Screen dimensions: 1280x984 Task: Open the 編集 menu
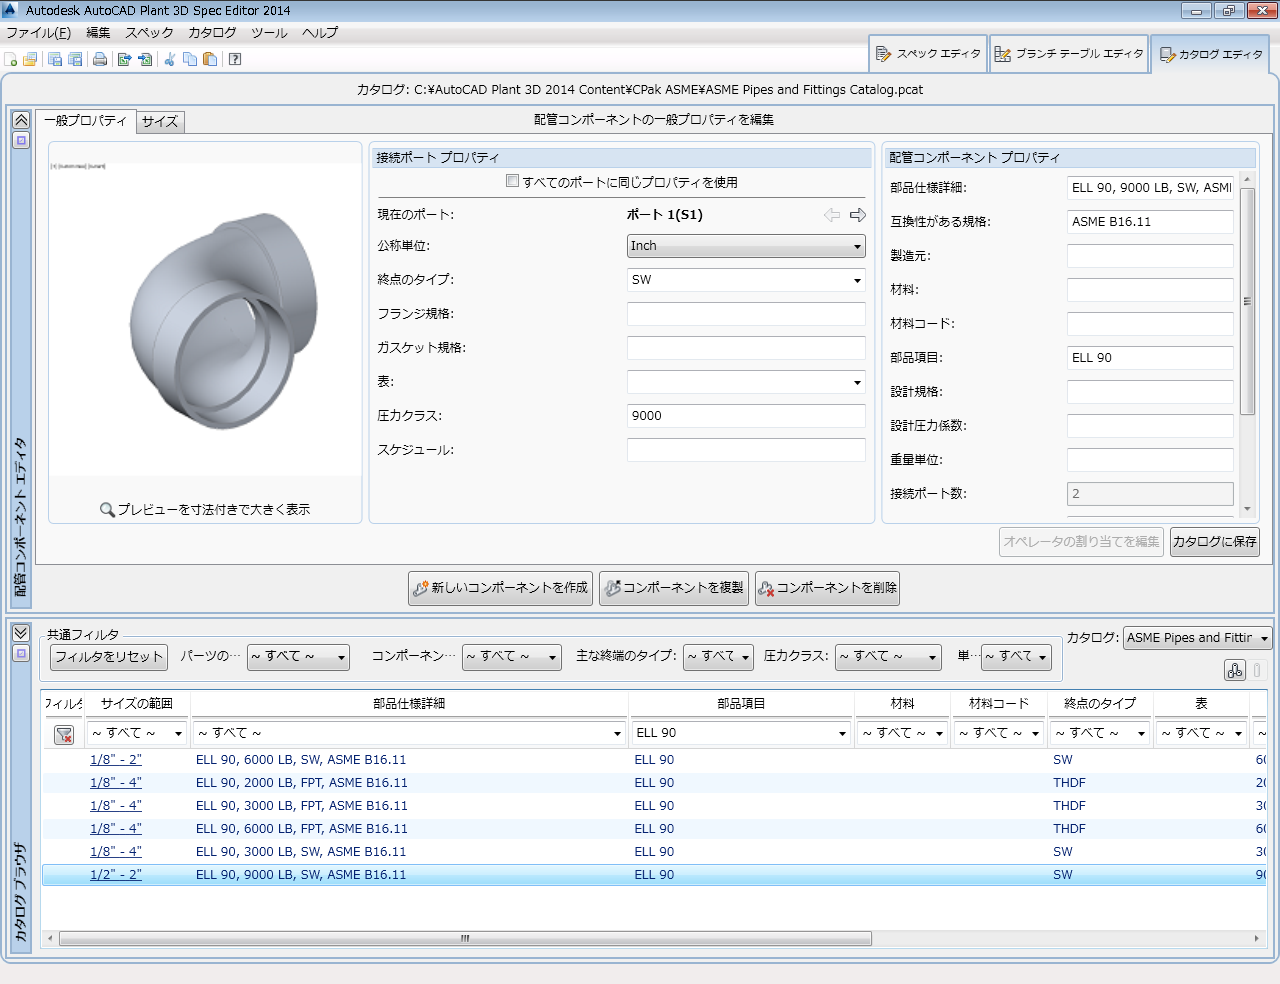pyautogui.click(x=99, y=33)
